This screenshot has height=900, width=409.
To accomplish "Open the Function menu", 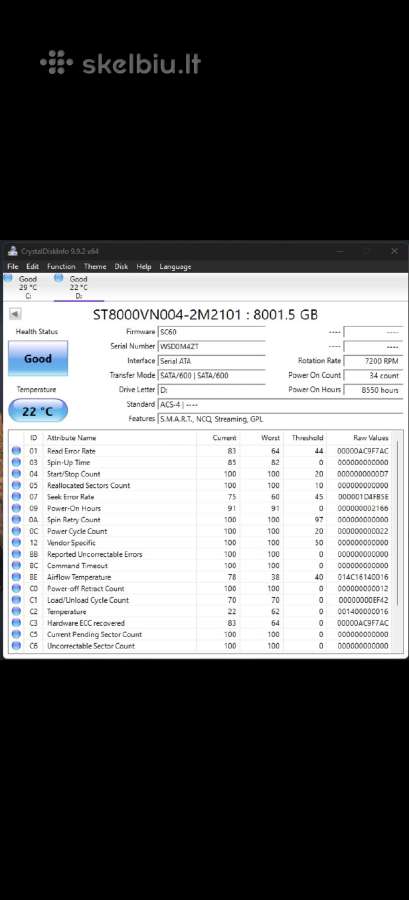I will pyautogui.click(x=61, y=266).
